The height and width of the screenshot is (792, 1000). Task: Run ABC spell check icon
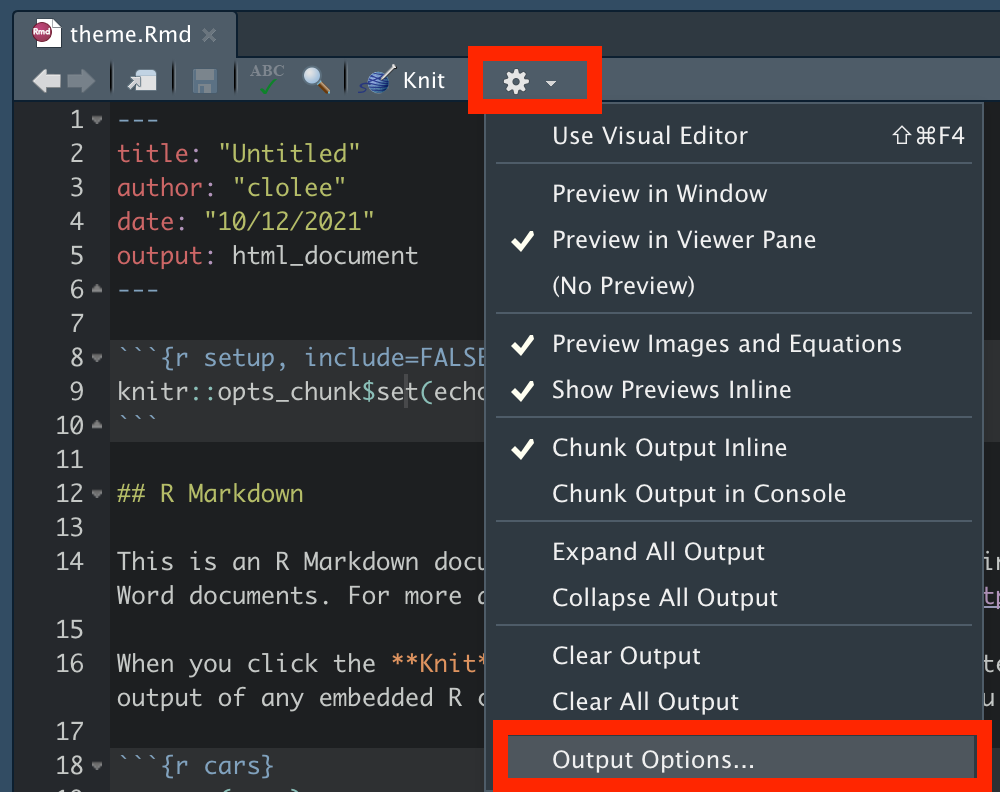click(x=267, y=80)
